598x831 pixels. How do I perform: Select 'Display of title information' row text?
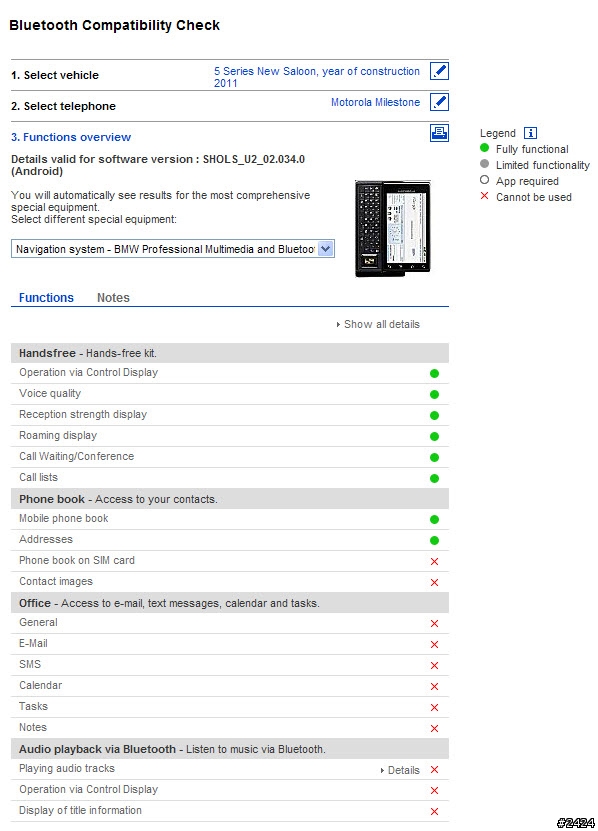click(80, 810)
